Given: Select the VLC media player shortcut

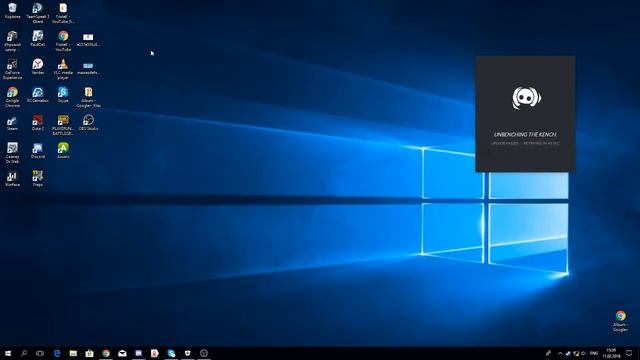Looking at the screenshot, I should pyautogui.click(x=63, y=69).
